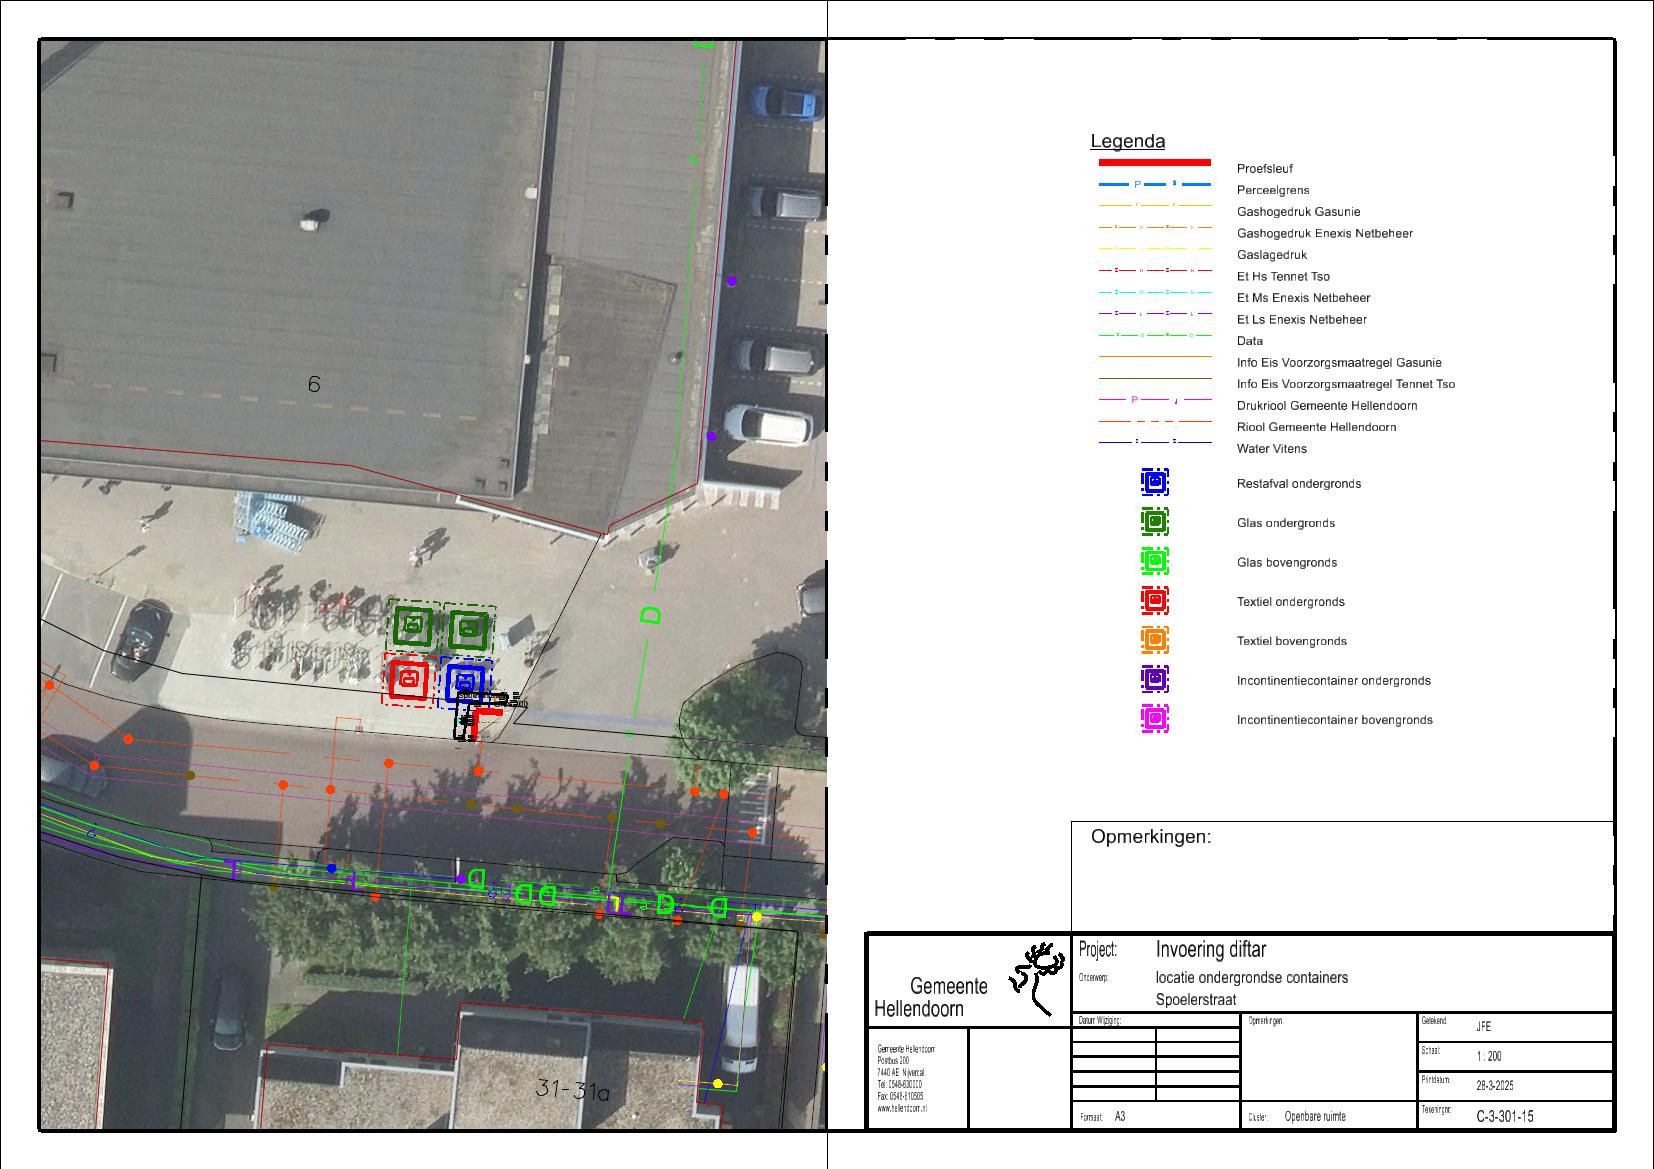Click the Gemeente Hellendoorn deer logo
Screen dimensions: 1654x1169
(1038, 977)
